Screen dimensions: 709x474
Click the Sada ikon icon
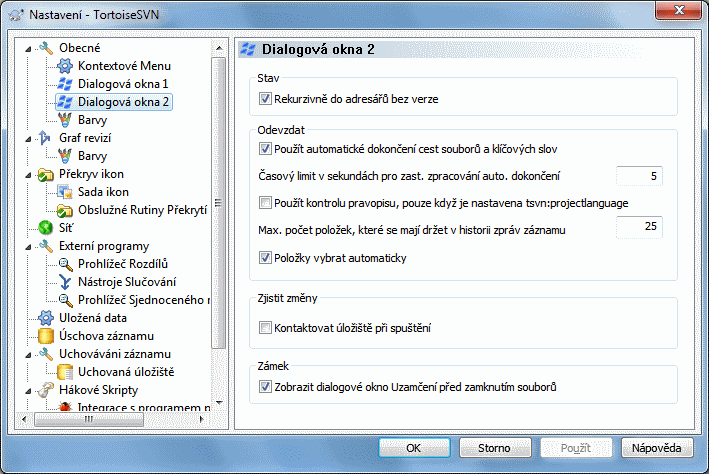tap(65, 192)
